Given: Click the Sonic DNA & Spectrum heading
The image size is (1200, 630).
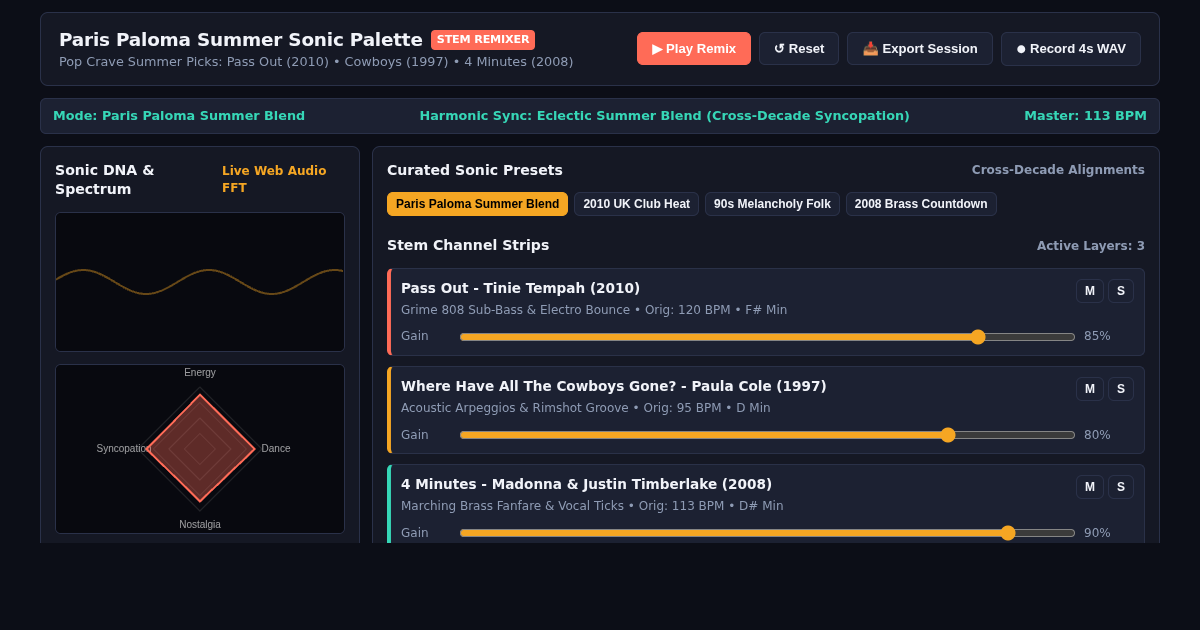Looking at the screenshot, I should click(x=105, y=180).
